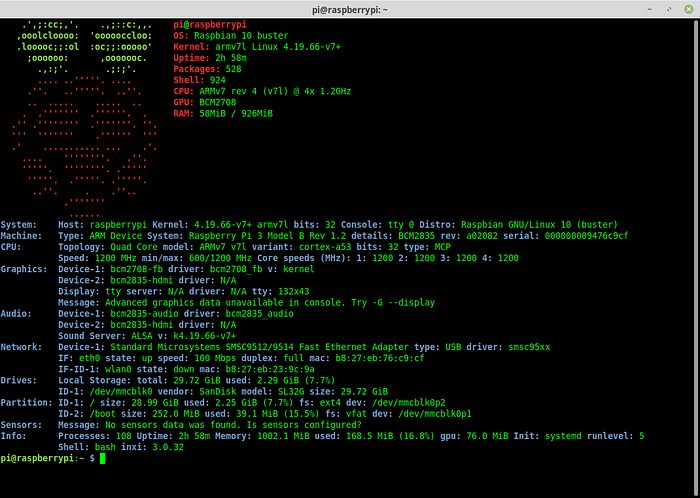Screen dimensions: 700x498
Task: Click the 'Packages: 528' line
Action: (x=207, y=69)
